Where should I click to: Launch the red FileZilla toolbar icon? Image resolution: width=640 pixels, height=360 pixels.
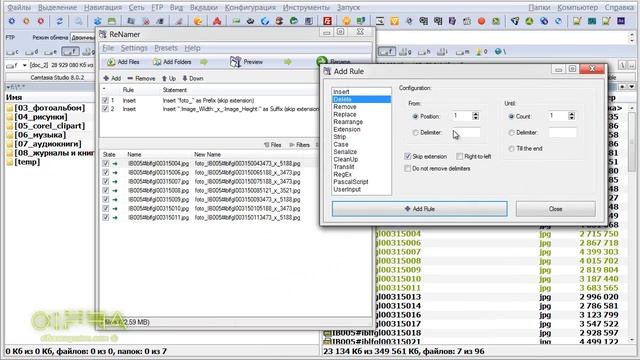327,21
